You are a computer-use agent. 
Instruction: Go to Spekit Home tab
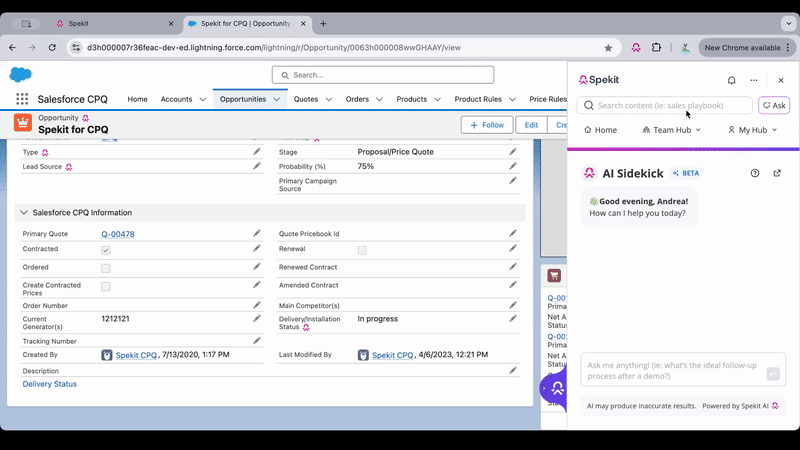(x=600, y=130)
